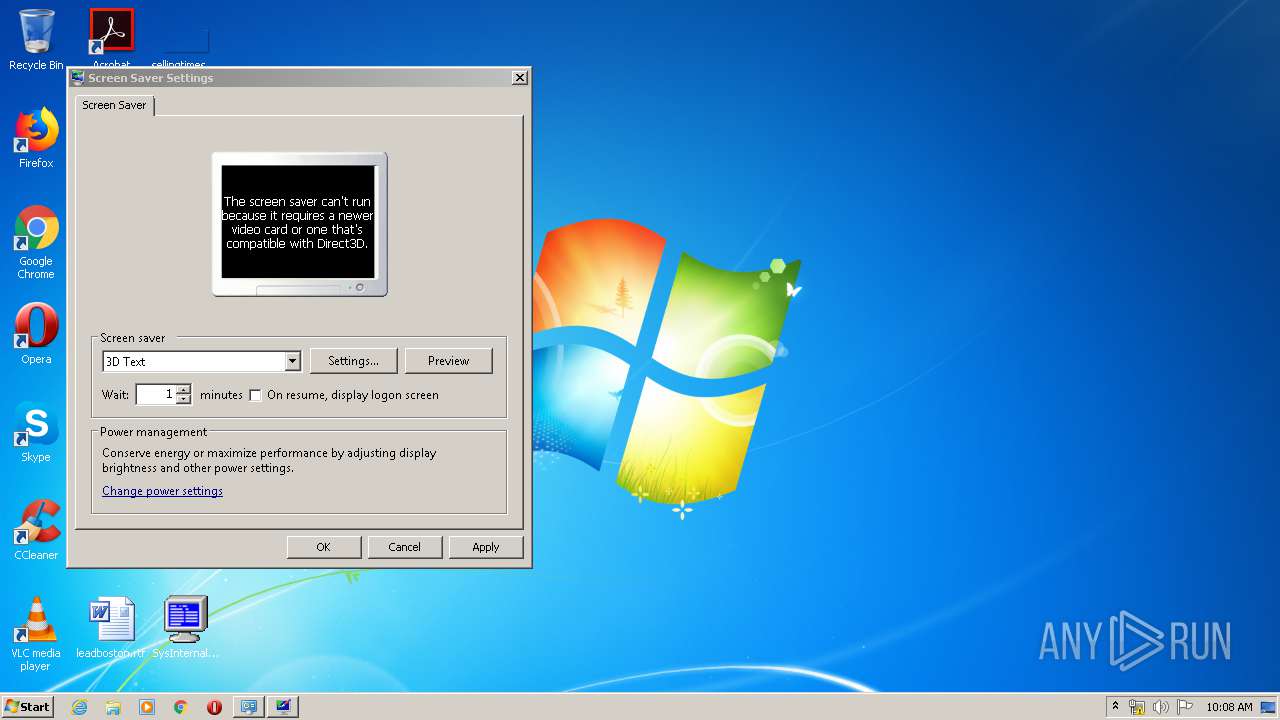Click the Wait minutes input field
This screenshot has width=1280, height=720.
[x=155, y=394]
